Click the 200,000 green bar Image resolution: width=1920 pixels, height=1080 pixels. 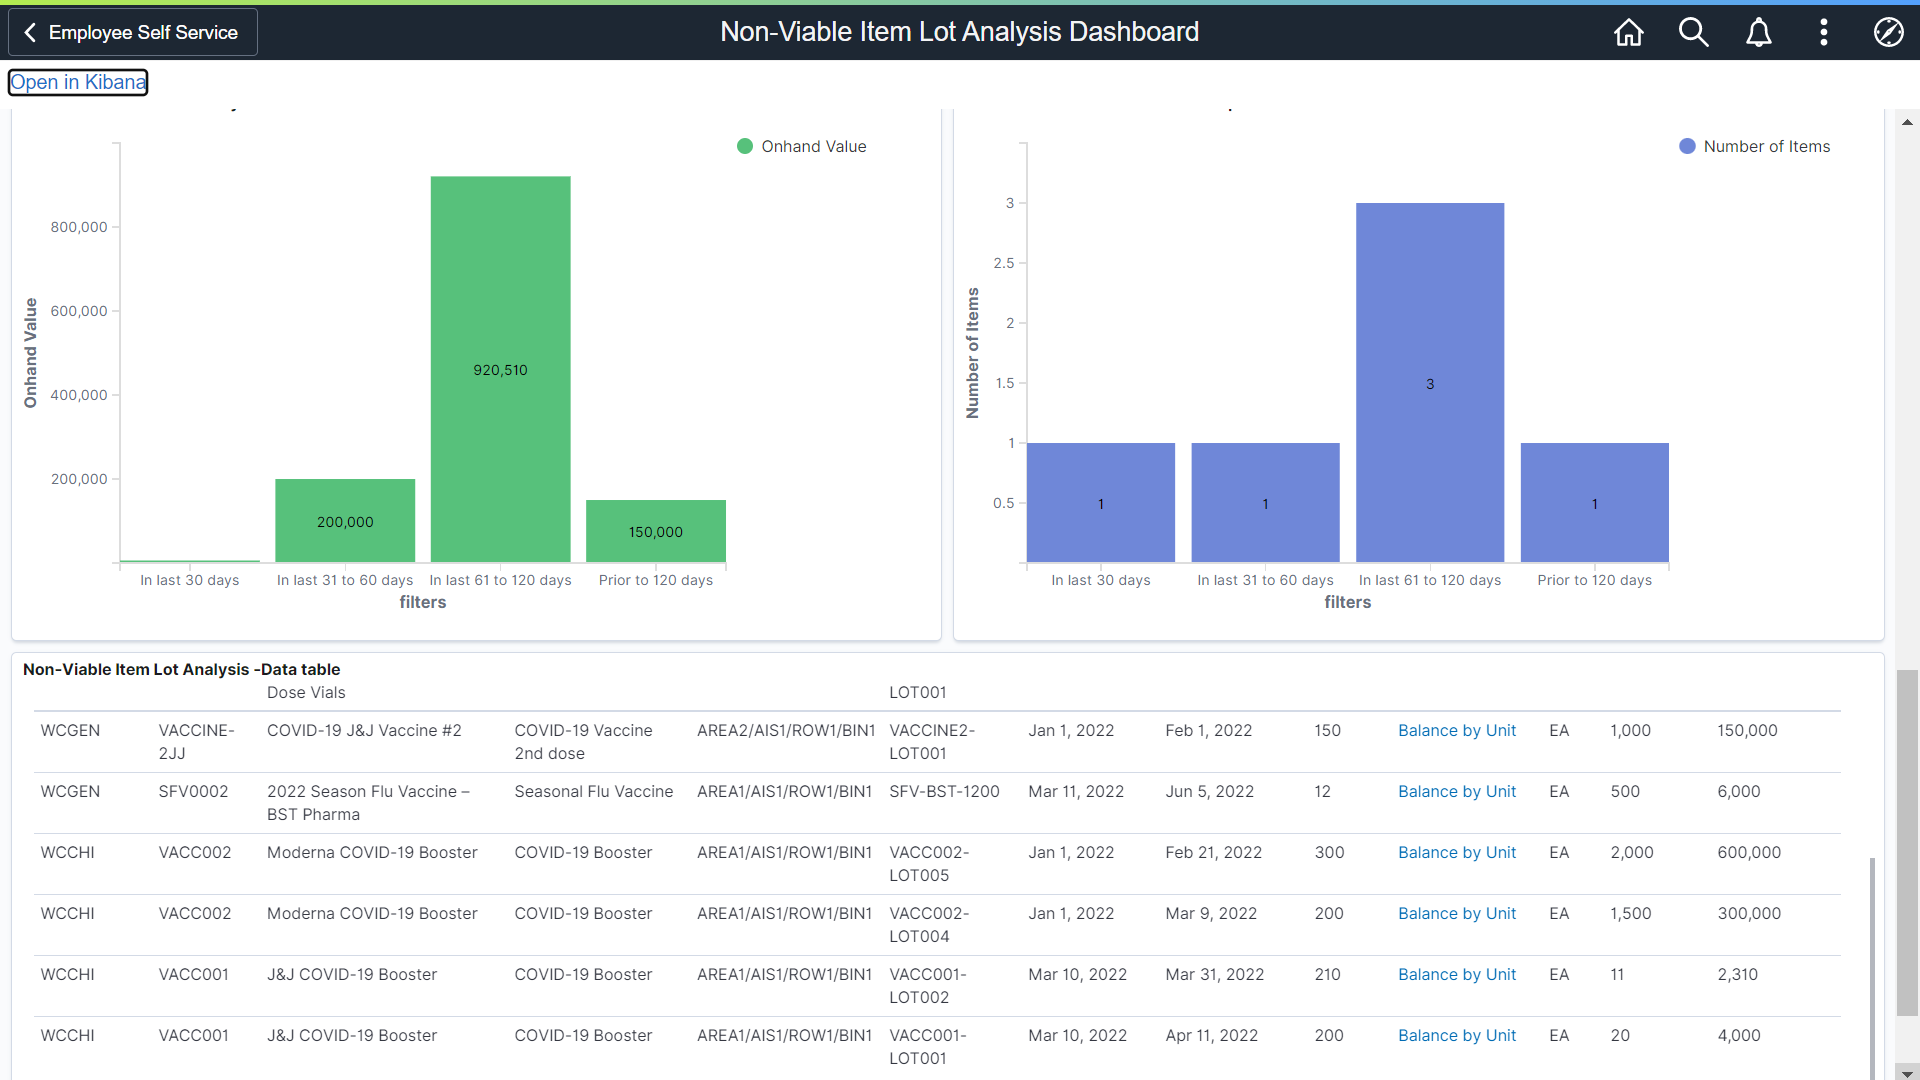[x=345, y=520]
